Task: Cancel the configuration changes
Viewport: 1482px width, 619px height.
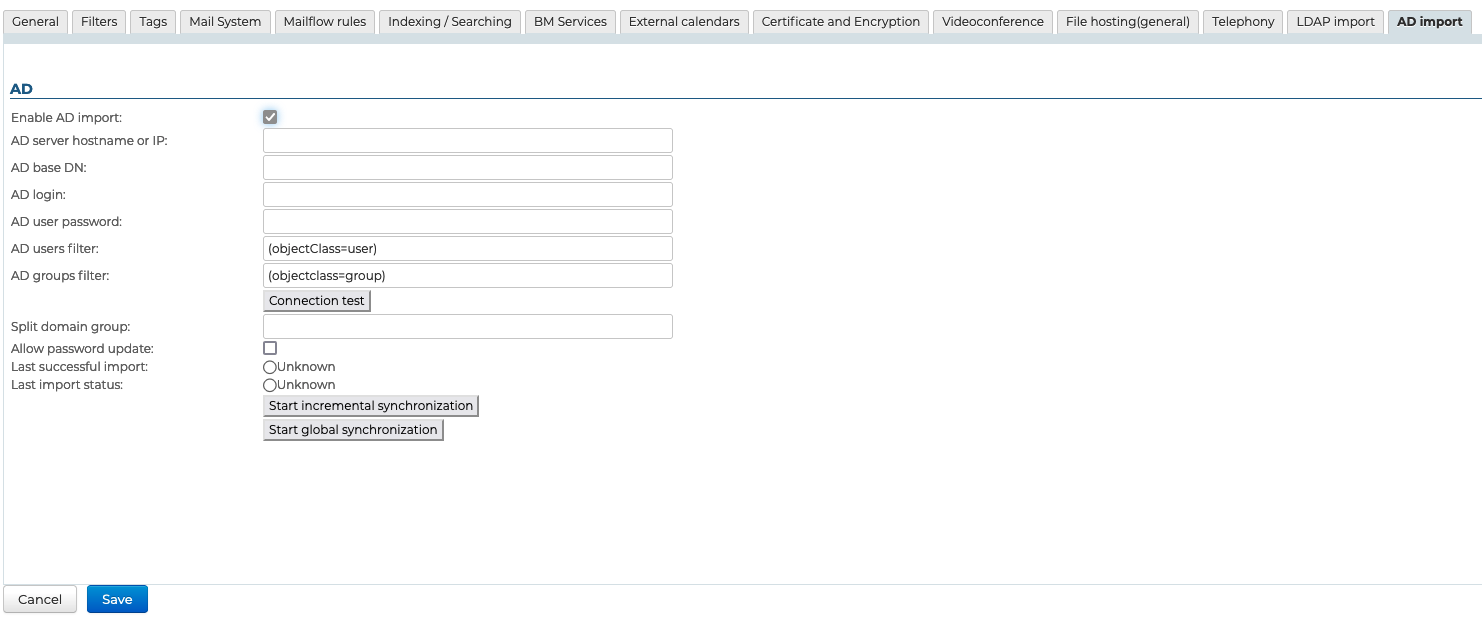Action: [40, 599]
